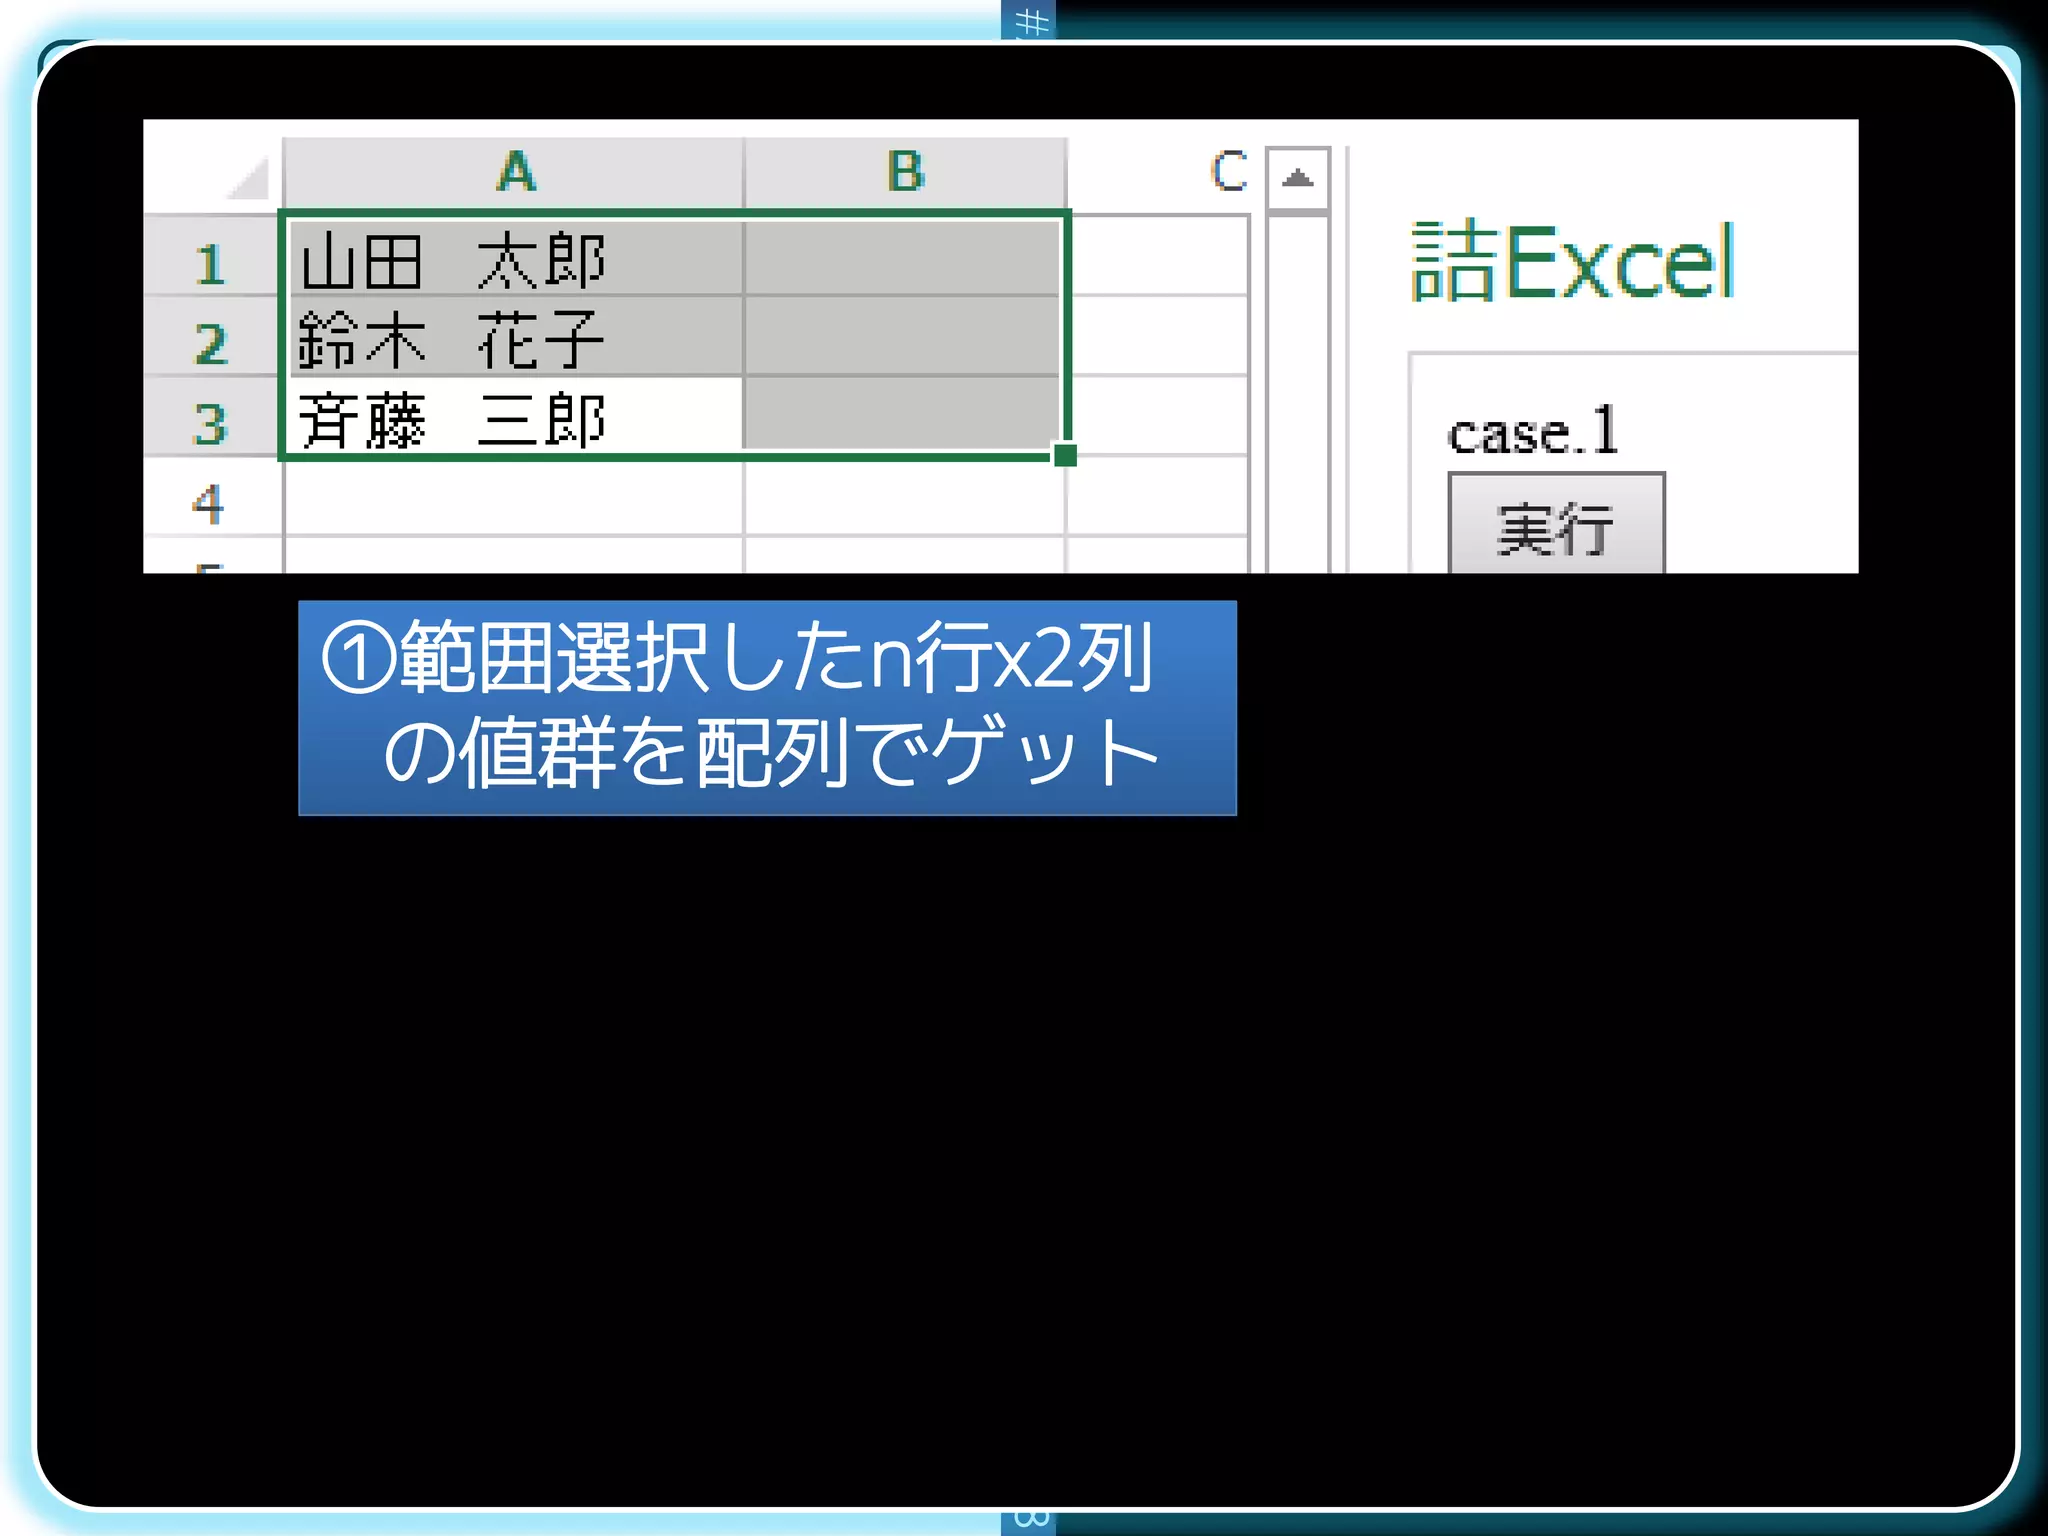Click the vertical scrollbar track

tap(1297, 394)
